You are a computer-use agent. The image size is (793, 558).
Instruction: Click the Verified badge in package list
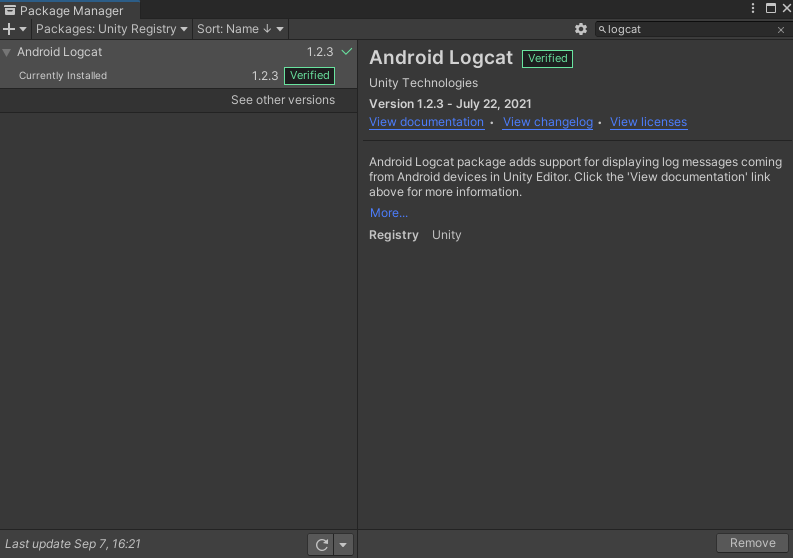(x=310, y=75)
